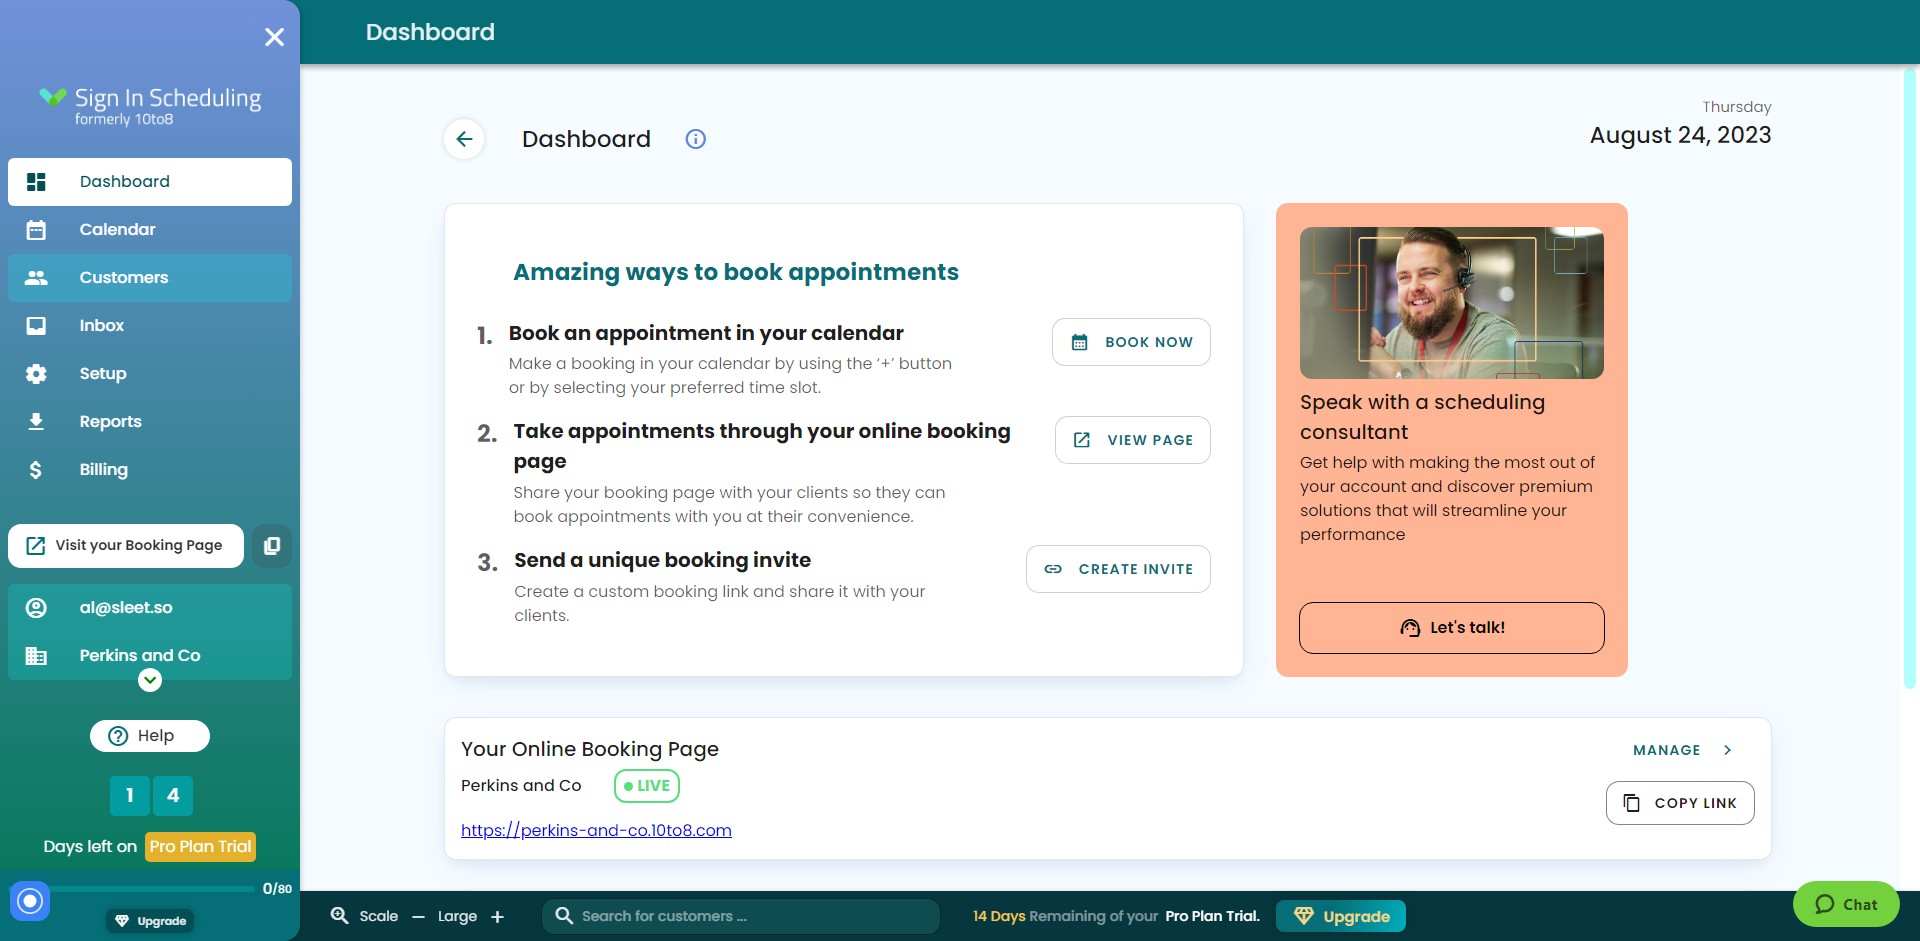
Task: Open the Chat widget
Action: (x=1846, y=904)
